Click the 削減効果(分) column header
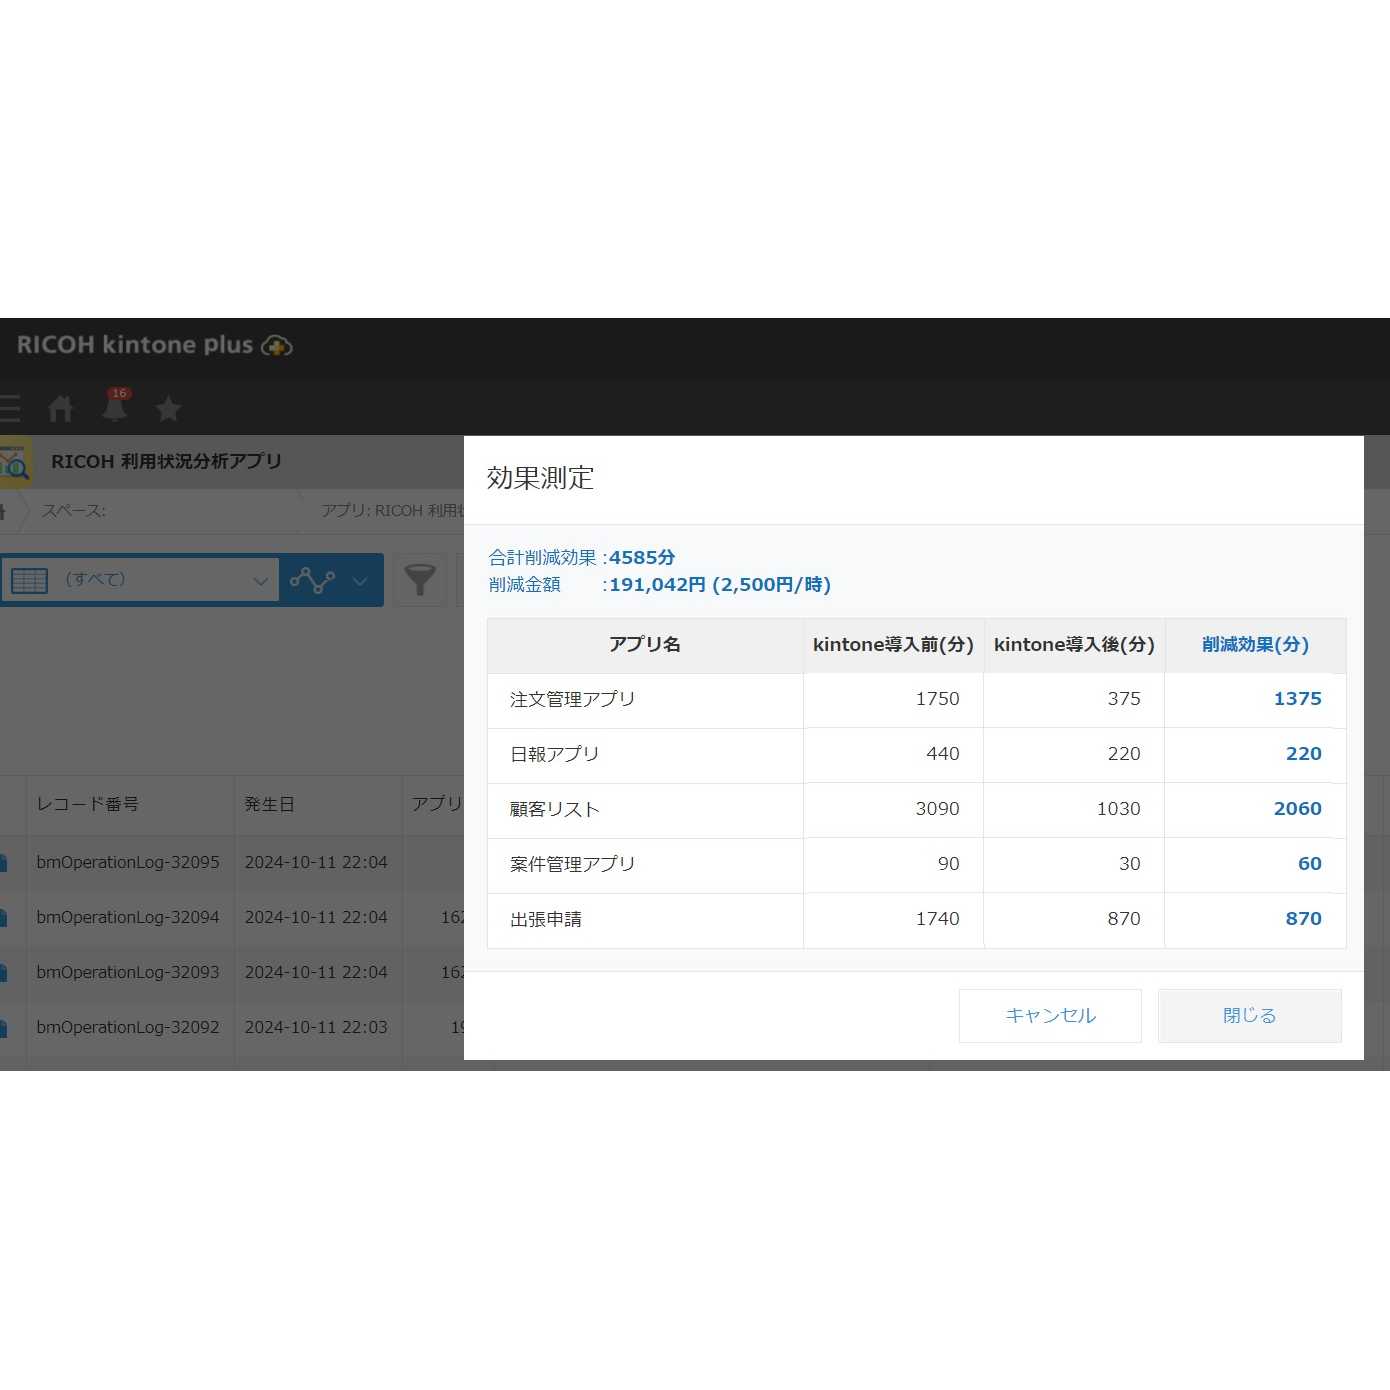Image resolution: width=1390 pixels, height=1390 pixels. (1255, 645)
